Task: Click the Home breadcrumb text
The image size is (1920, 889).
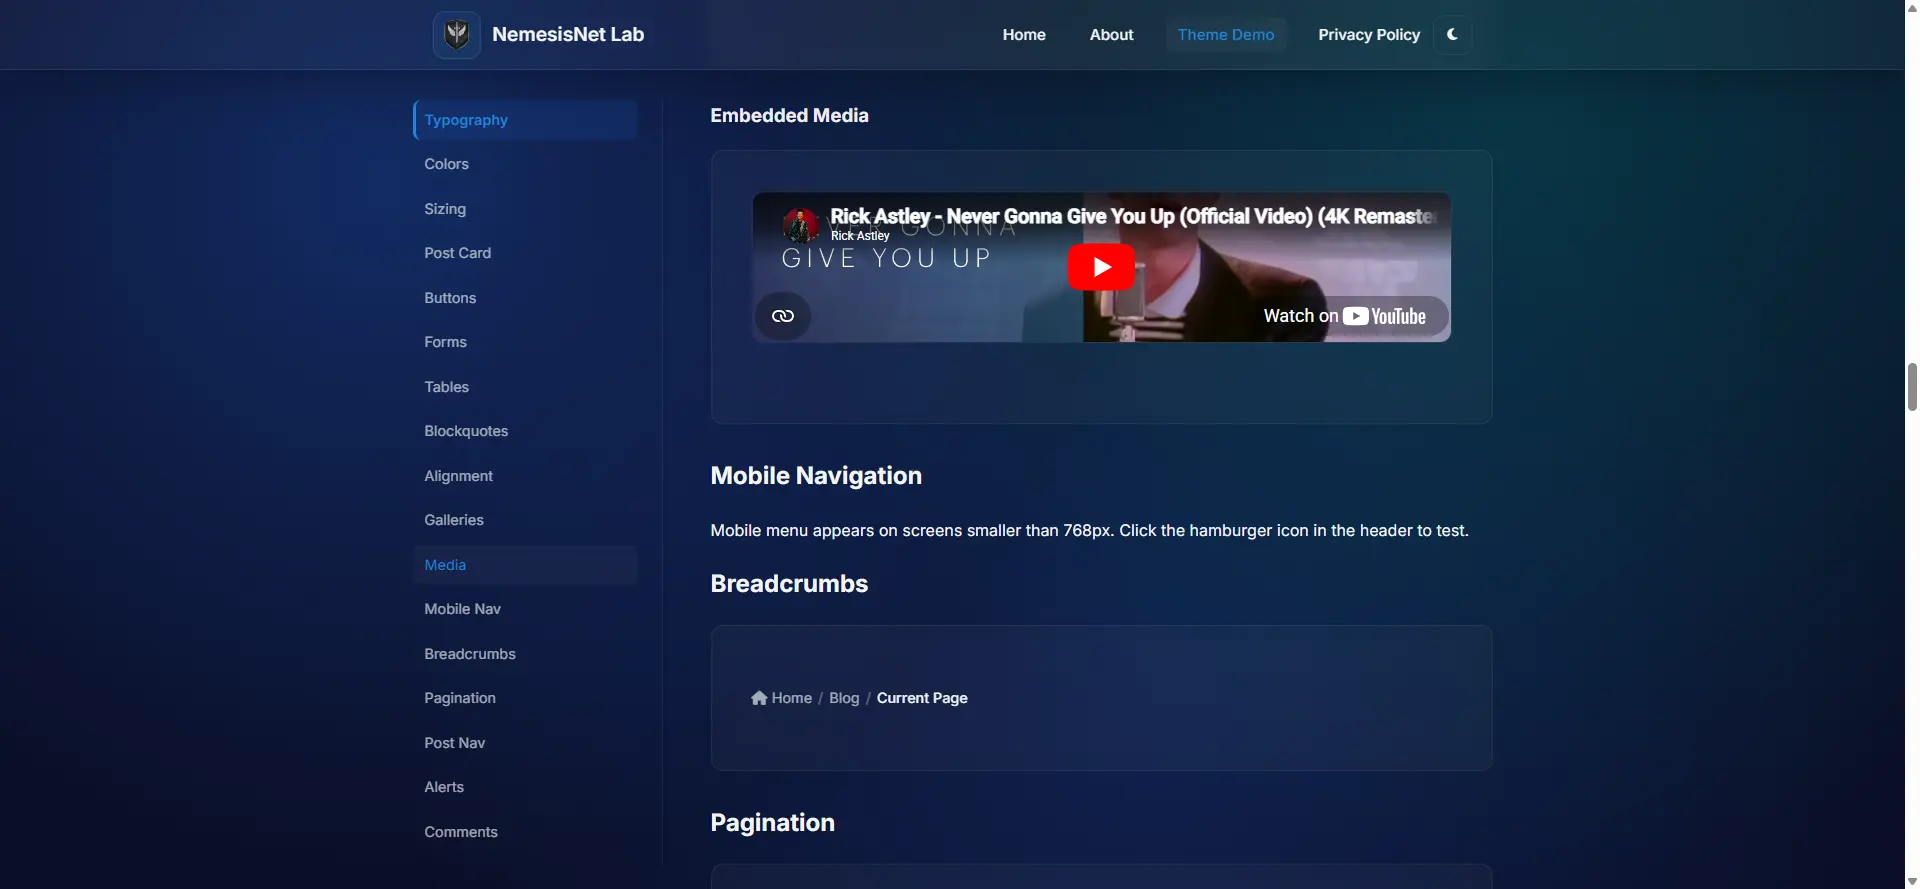Action: (792, 698)
